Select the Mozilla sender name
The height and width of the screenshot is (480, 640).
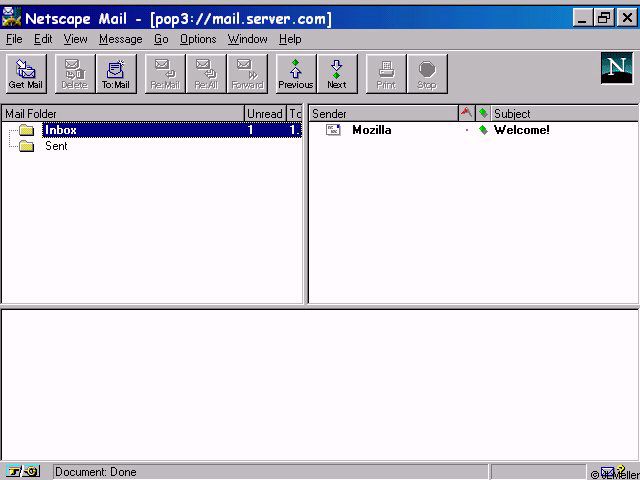(x=372, y=130)
